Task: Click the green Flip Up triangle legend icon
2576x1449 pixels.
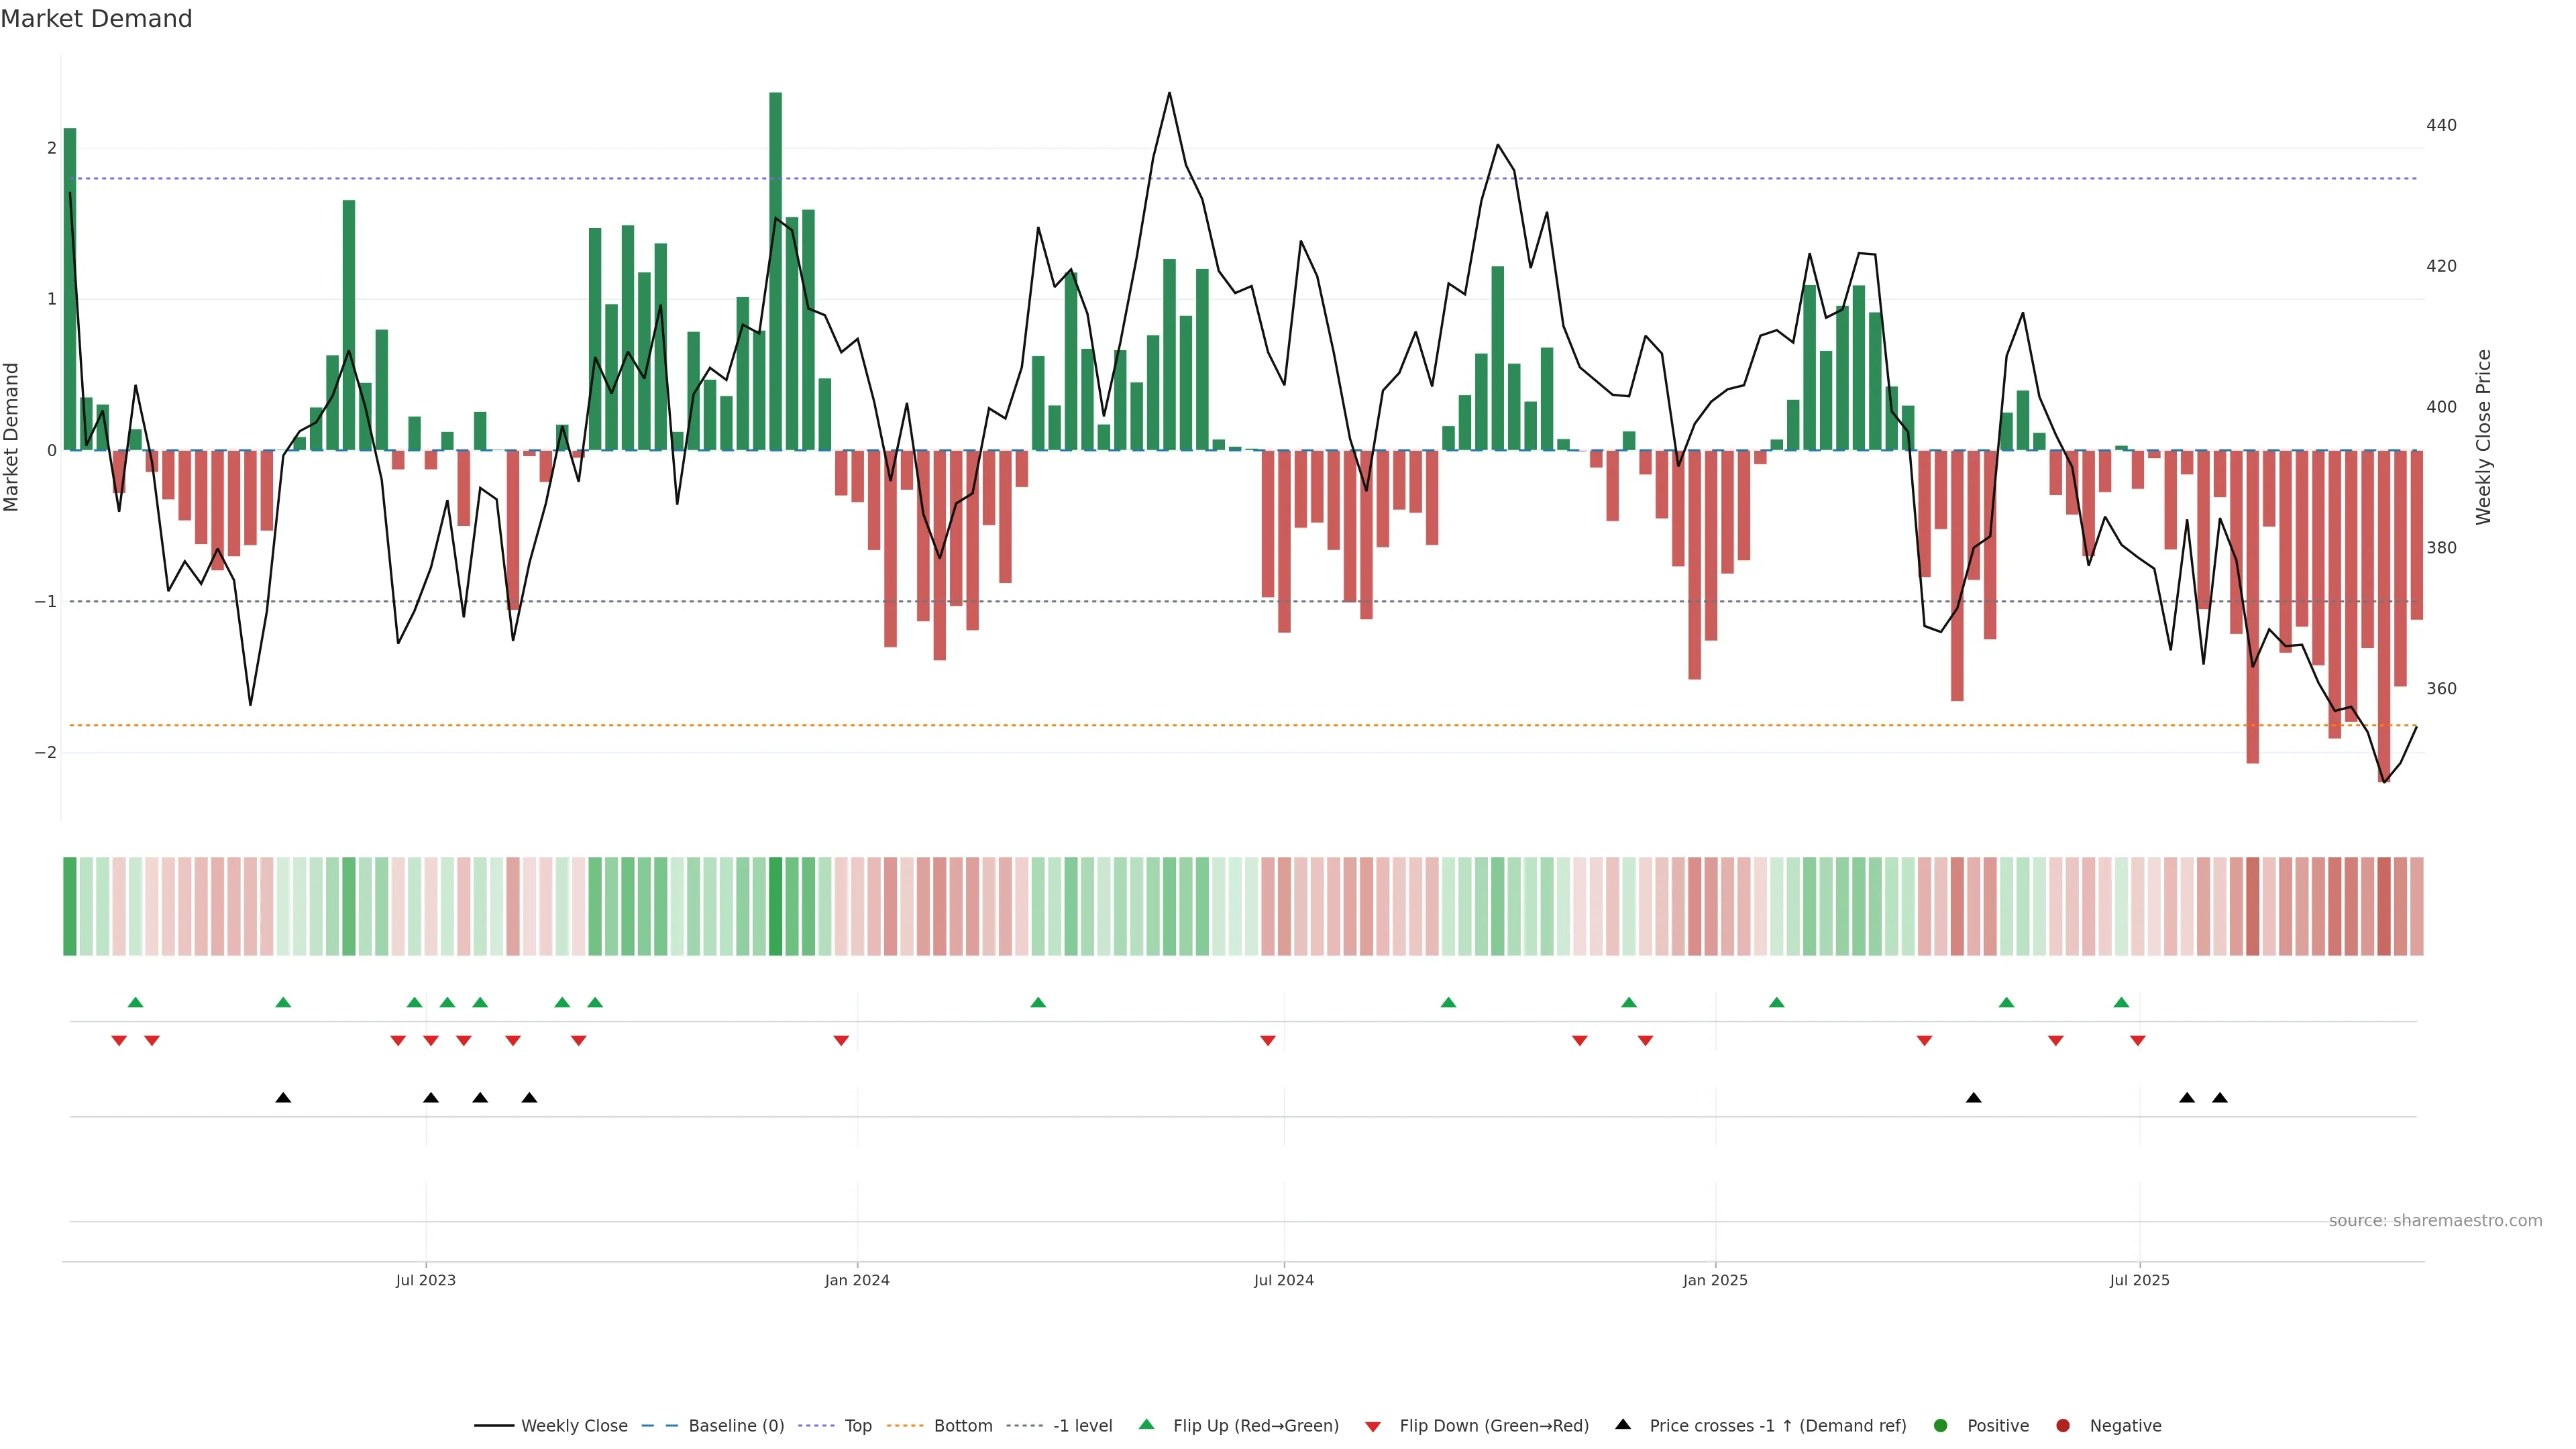Action: pos(1146,1424)
